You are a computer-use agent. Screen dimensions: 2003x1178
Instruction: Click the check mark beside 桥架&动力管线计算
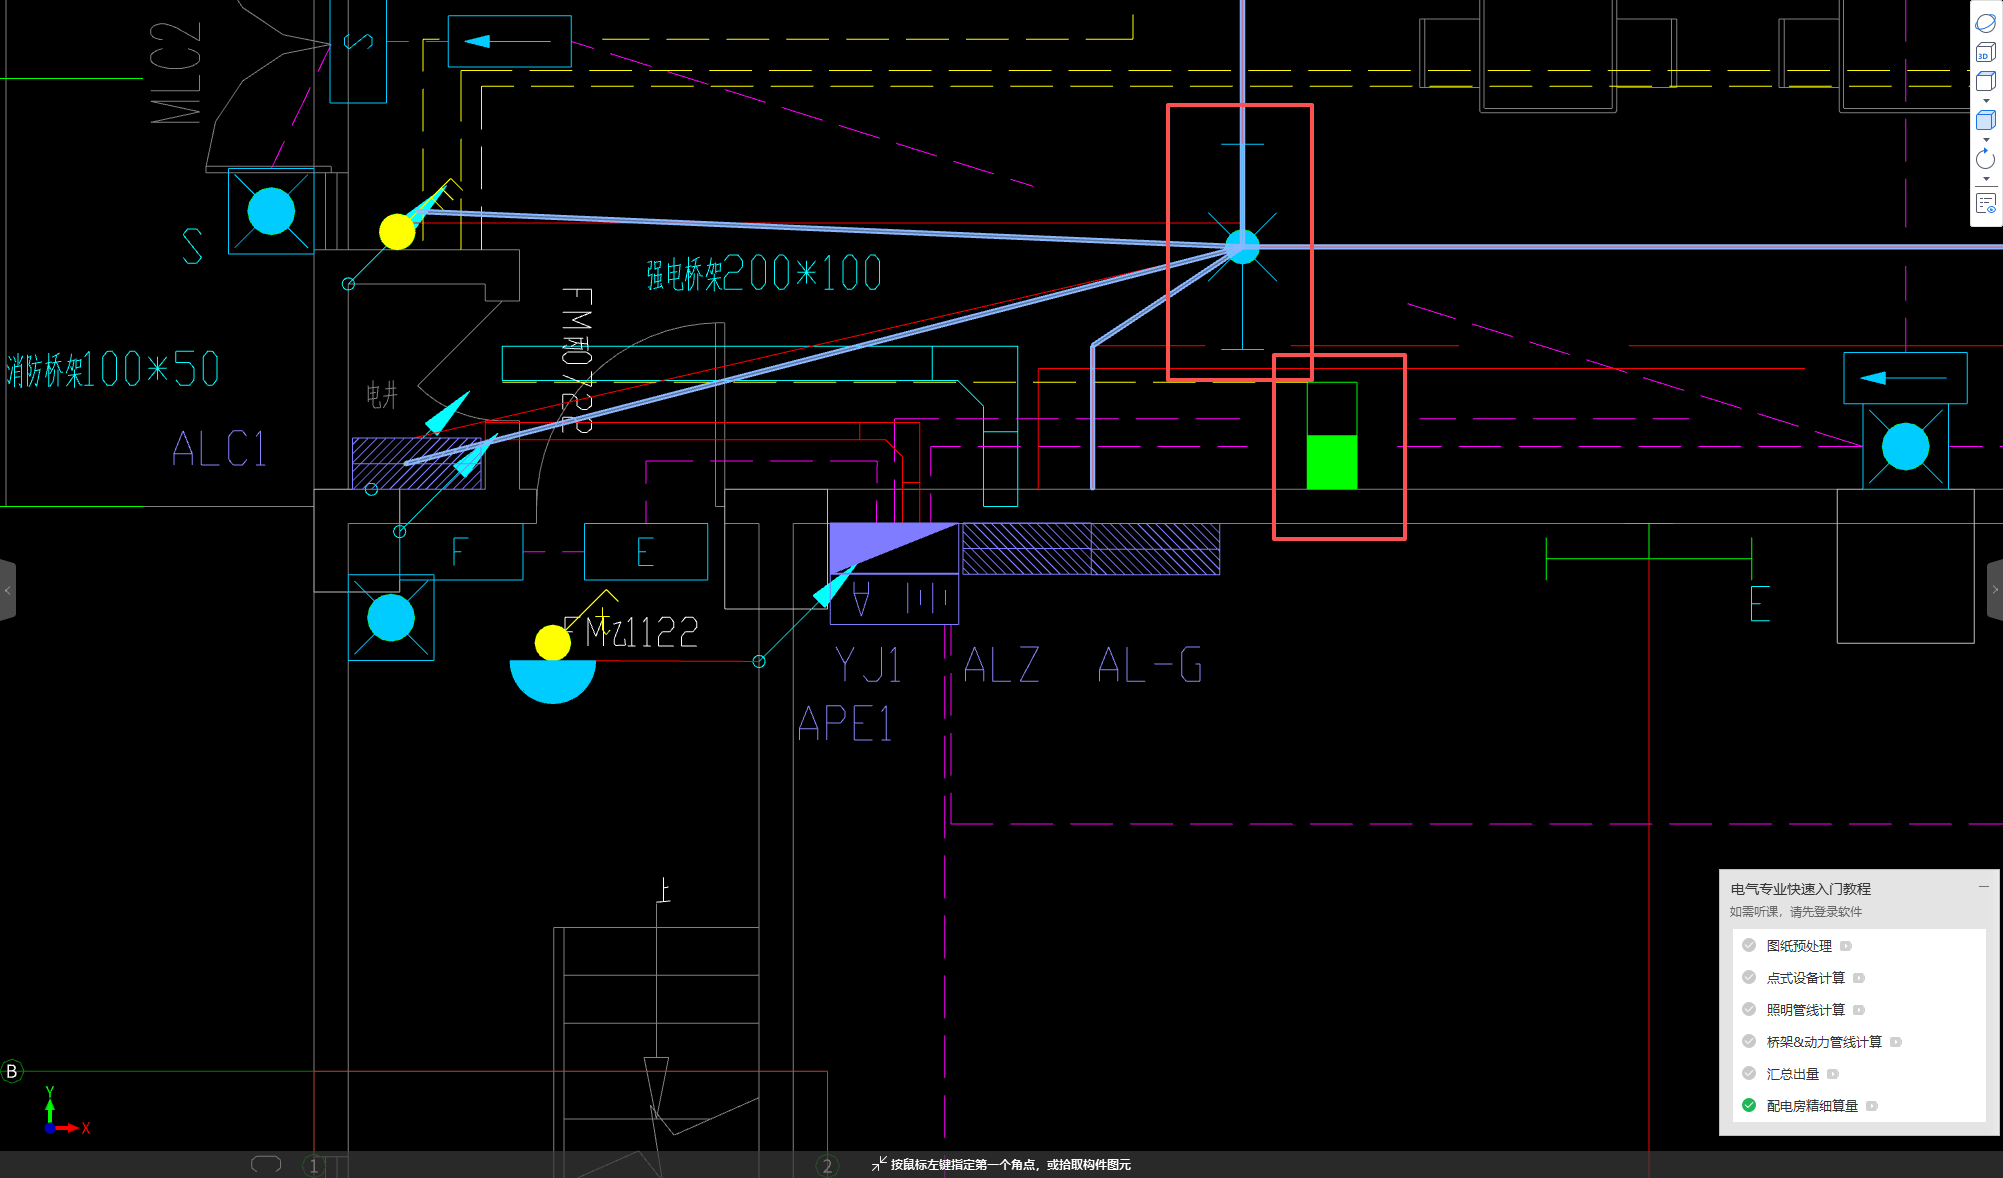pos(1749,1041)
